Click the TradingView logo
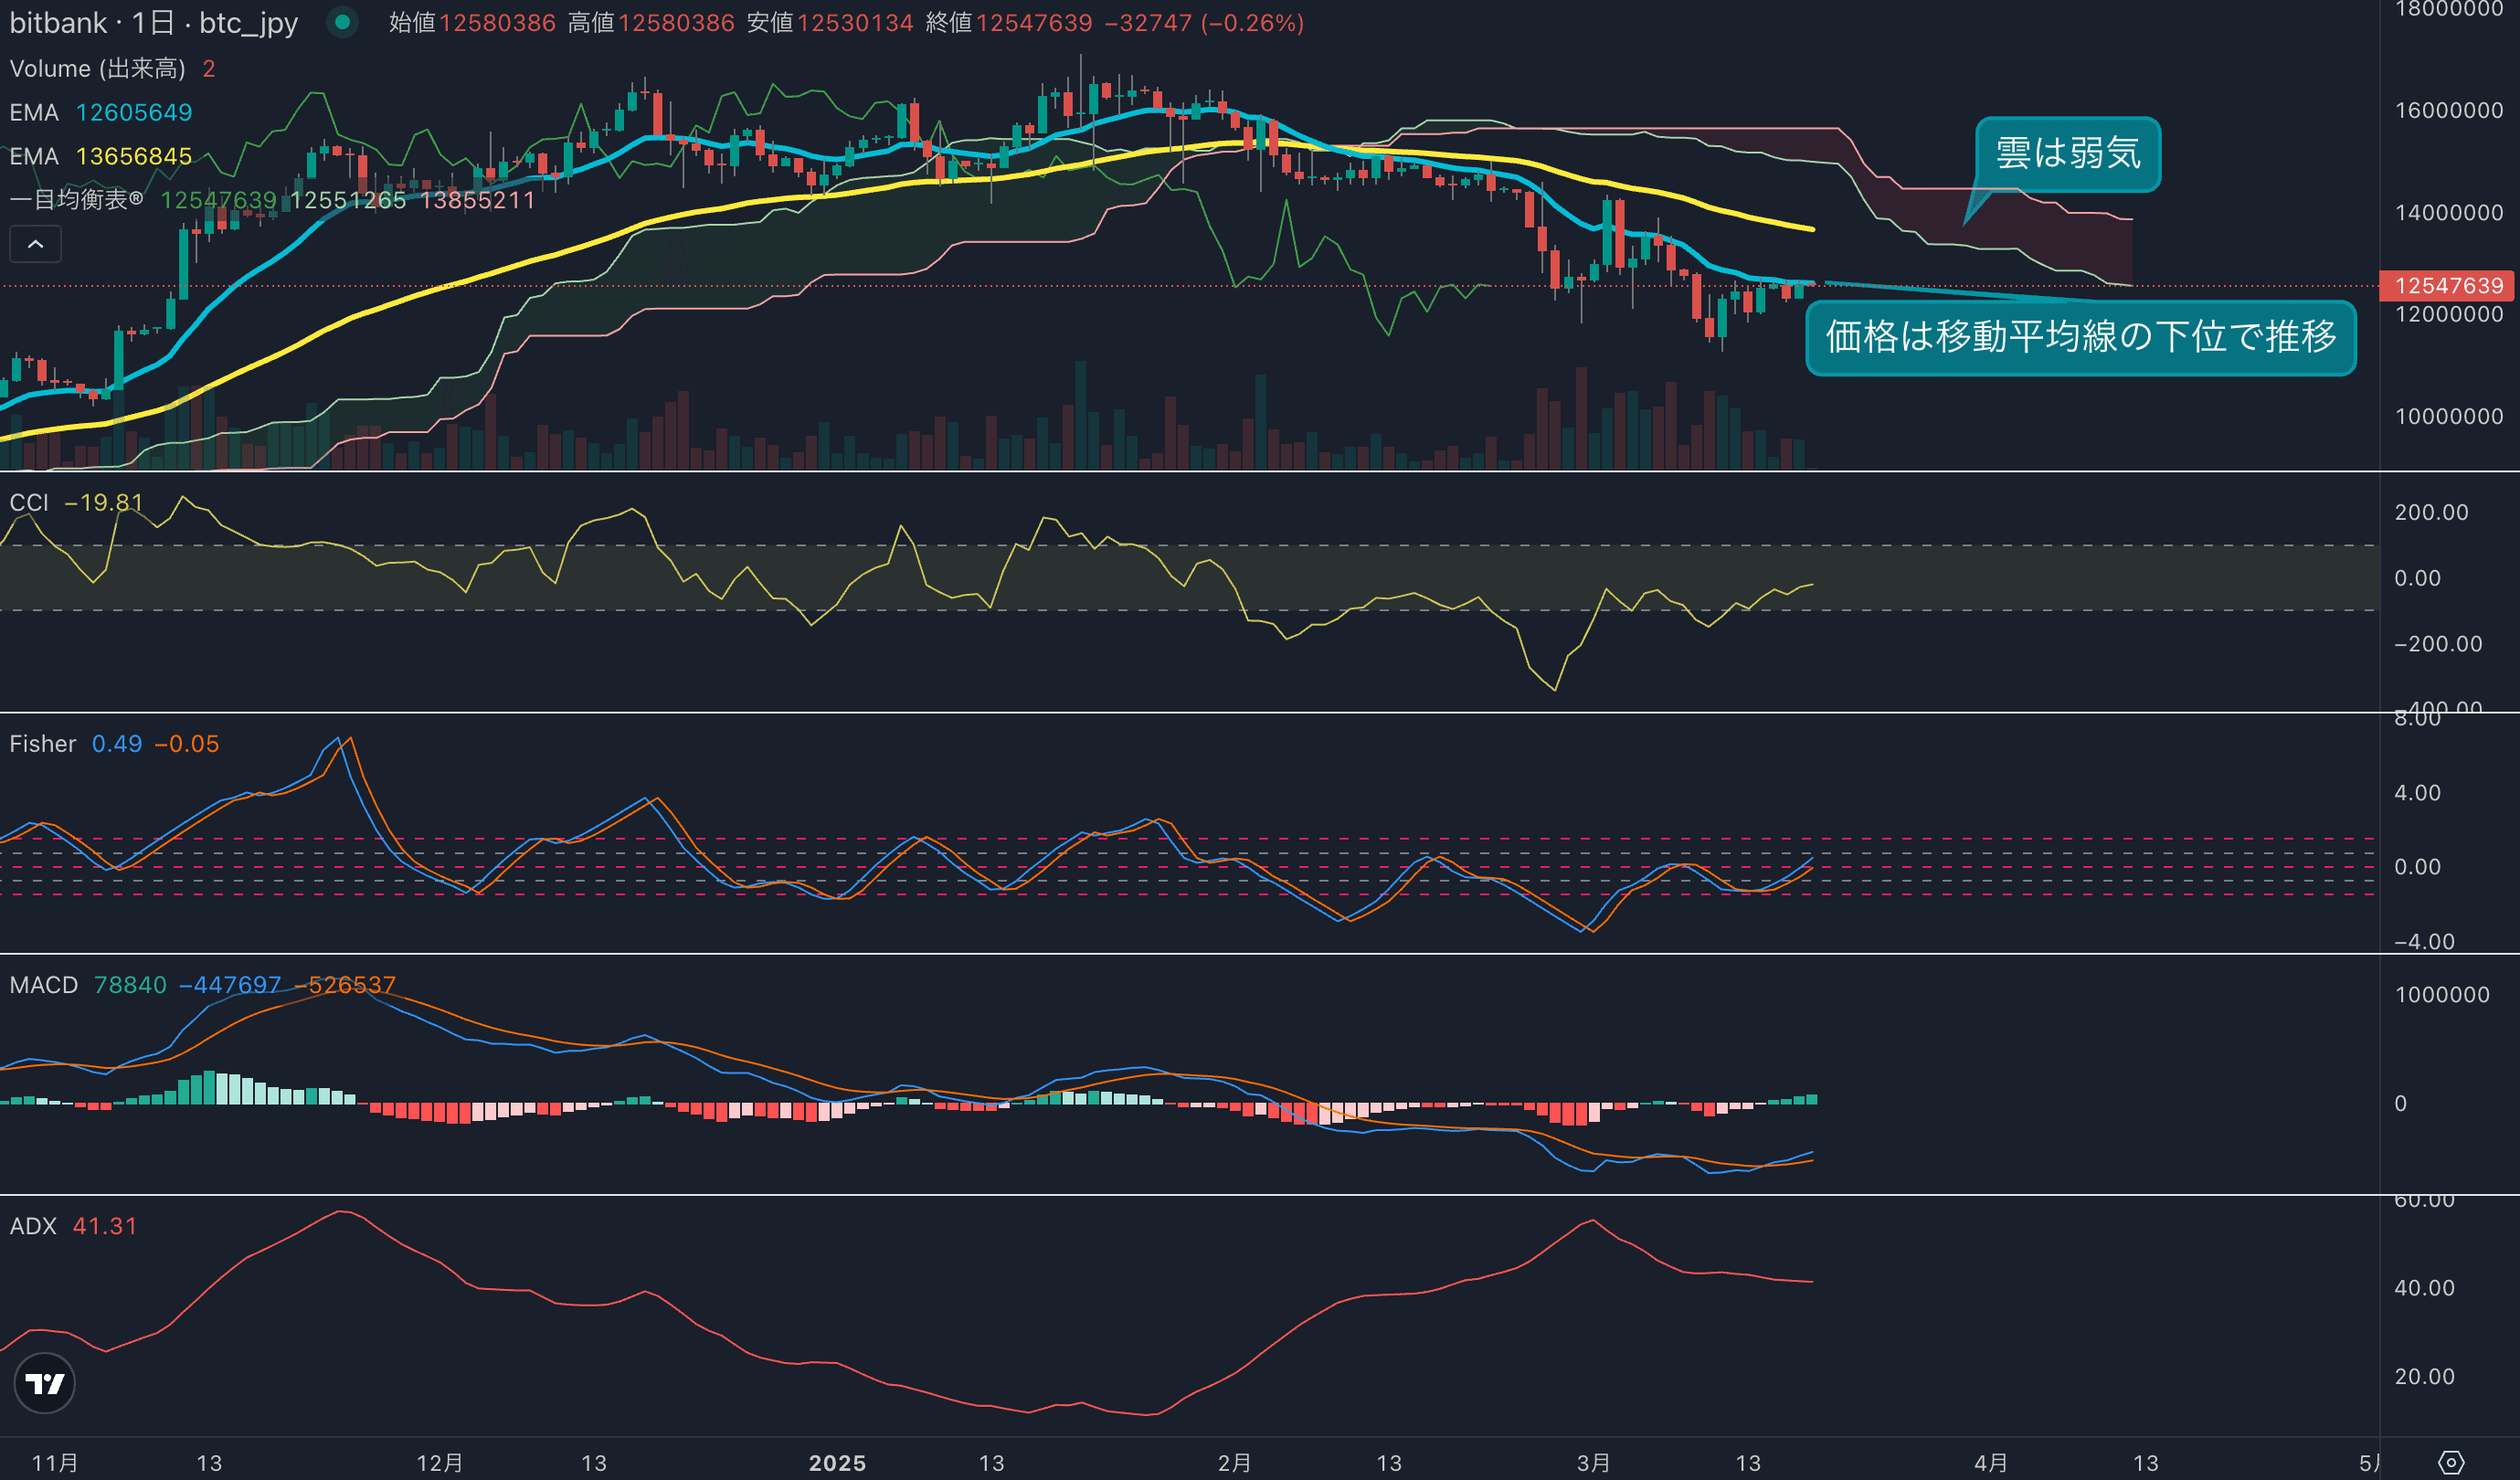This screenshot has width=2520, height=1480. coord(44,1383)
